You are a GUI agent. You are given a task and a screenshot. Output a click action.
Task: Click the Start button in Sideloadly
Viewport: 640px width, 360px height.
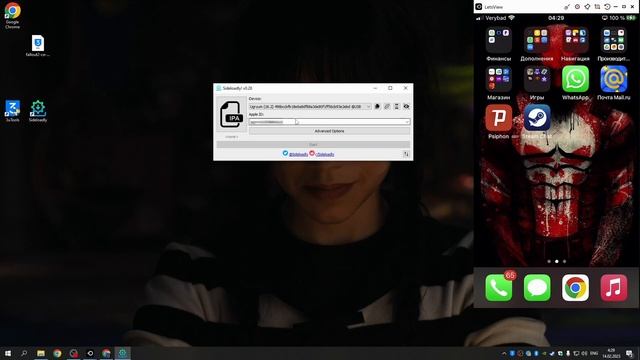click(x=313, y=144)
